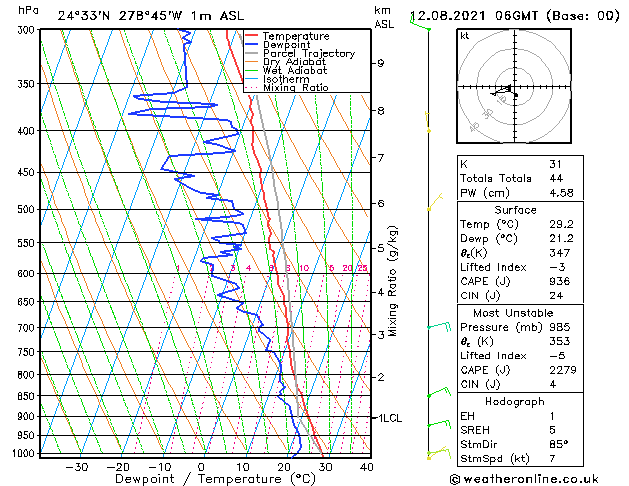Select the Temperature legend label
Image resolution: width=629 pixels, height=486 pixels.
tap(296, 36)
